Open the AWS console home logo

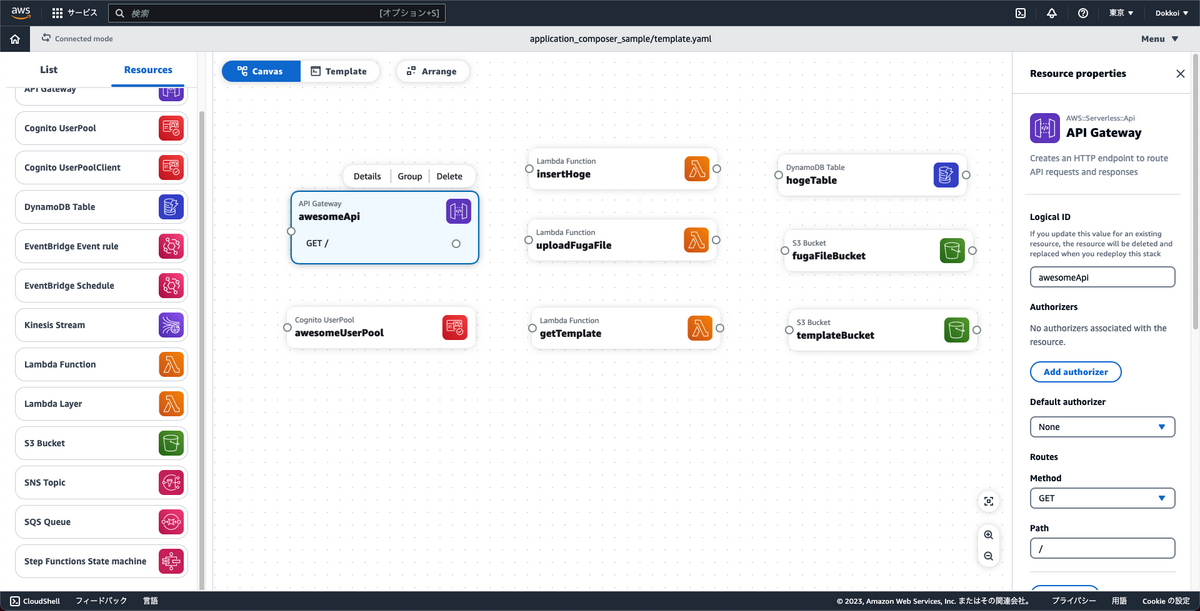(x=21, y=13)
